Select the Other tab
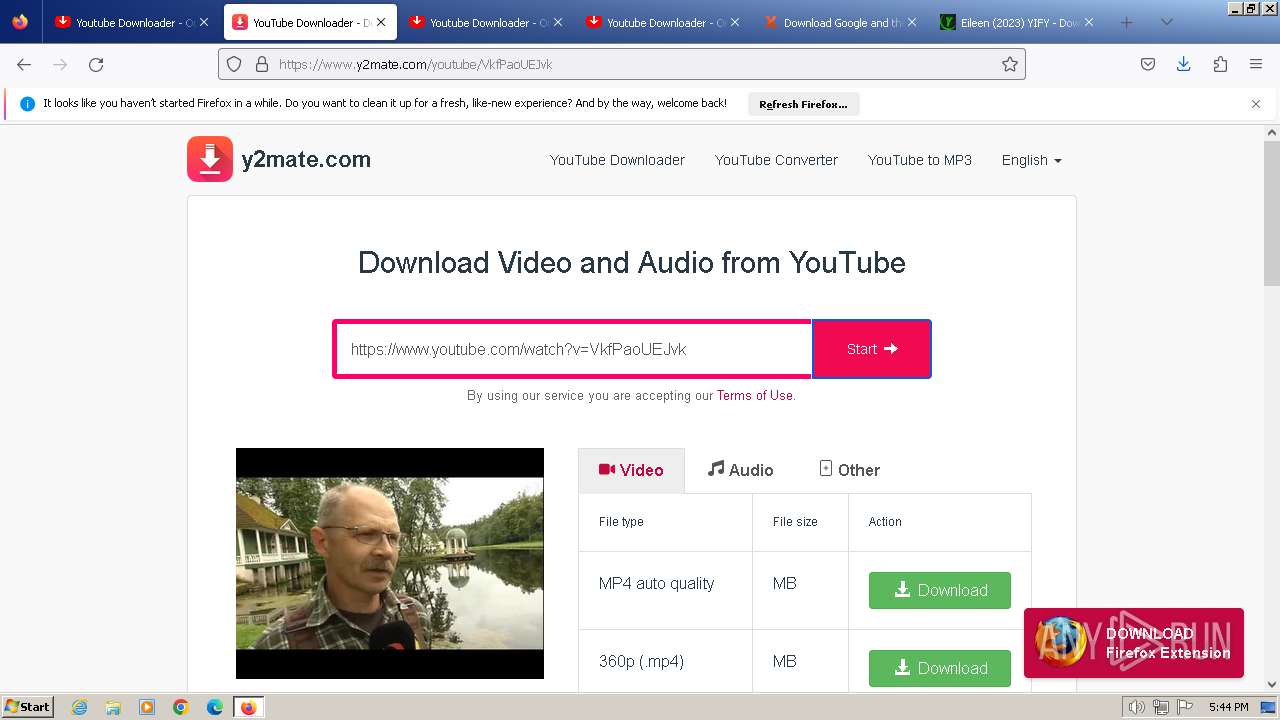This screenshot has width=1280, height=720. point(849,470)
